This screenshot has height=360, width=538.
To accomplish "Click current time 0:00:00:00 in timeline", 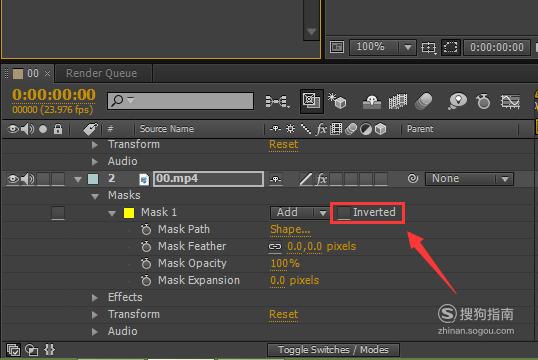I will pyautogui.click(x=54, y=95).
